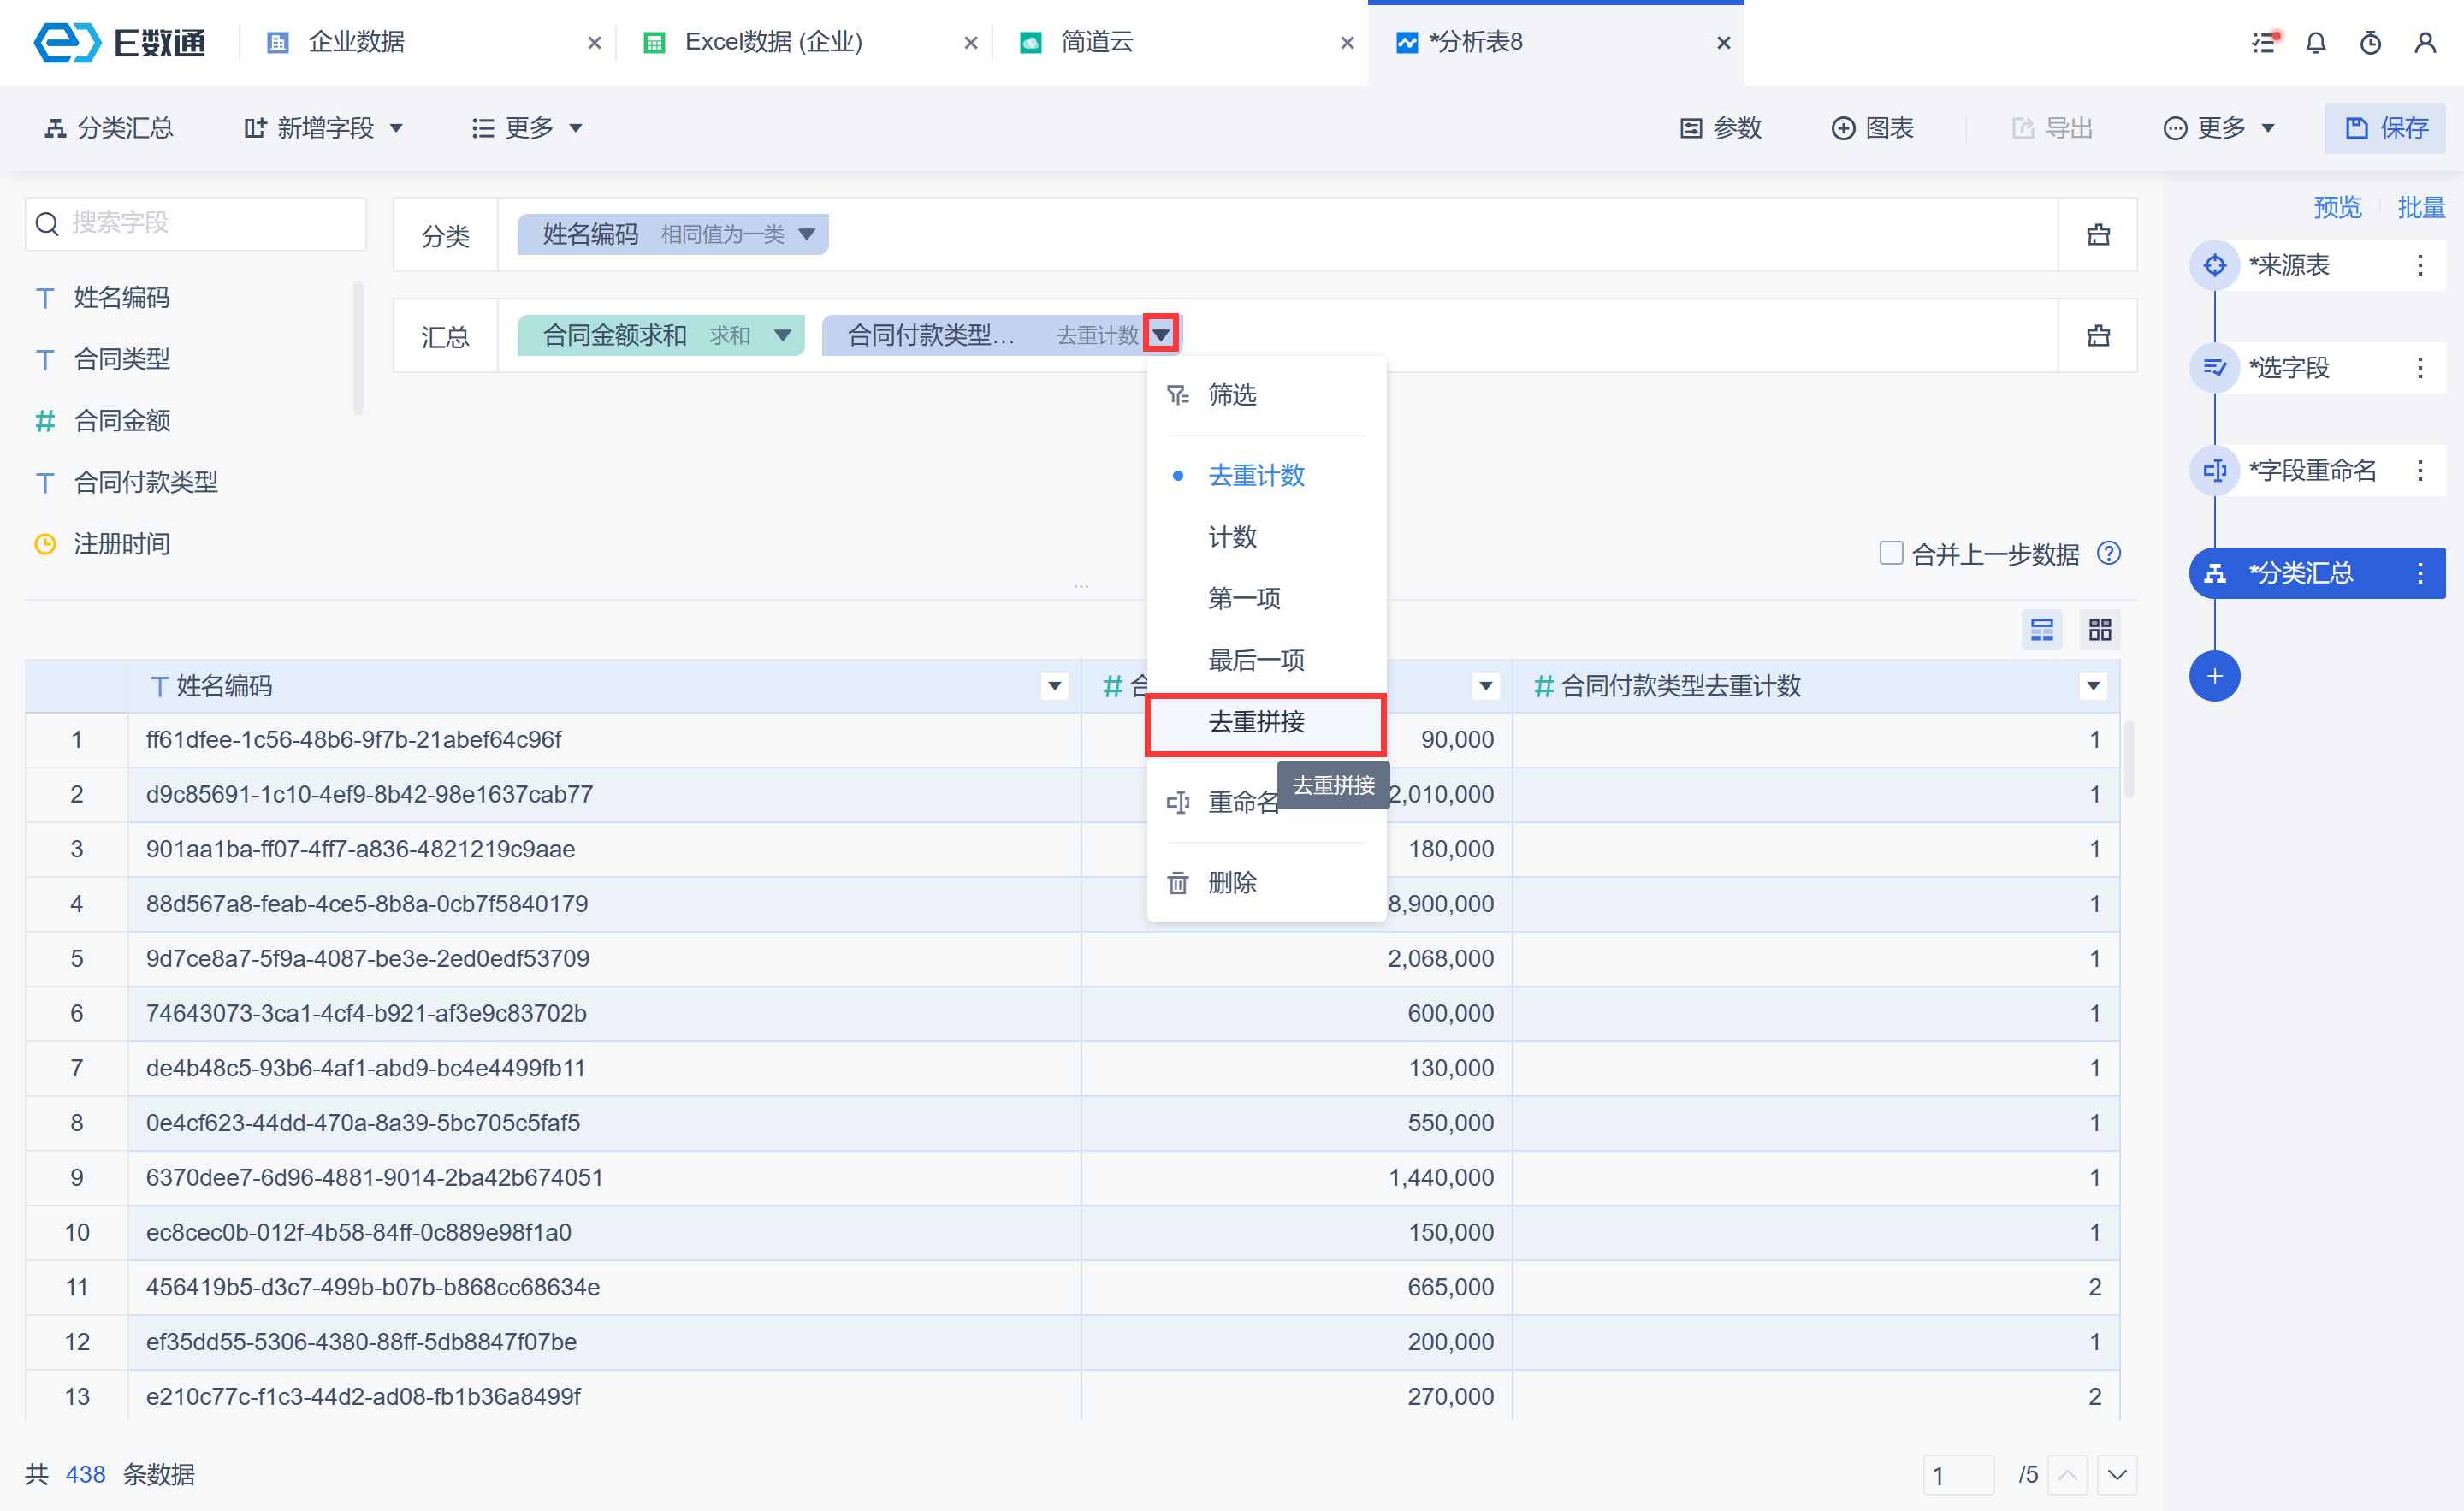This screenshot has height=1511, width=2464.
Task: Open 合同金额求和 aggregation dropdown arrow
Action: (x=782, y=336)
